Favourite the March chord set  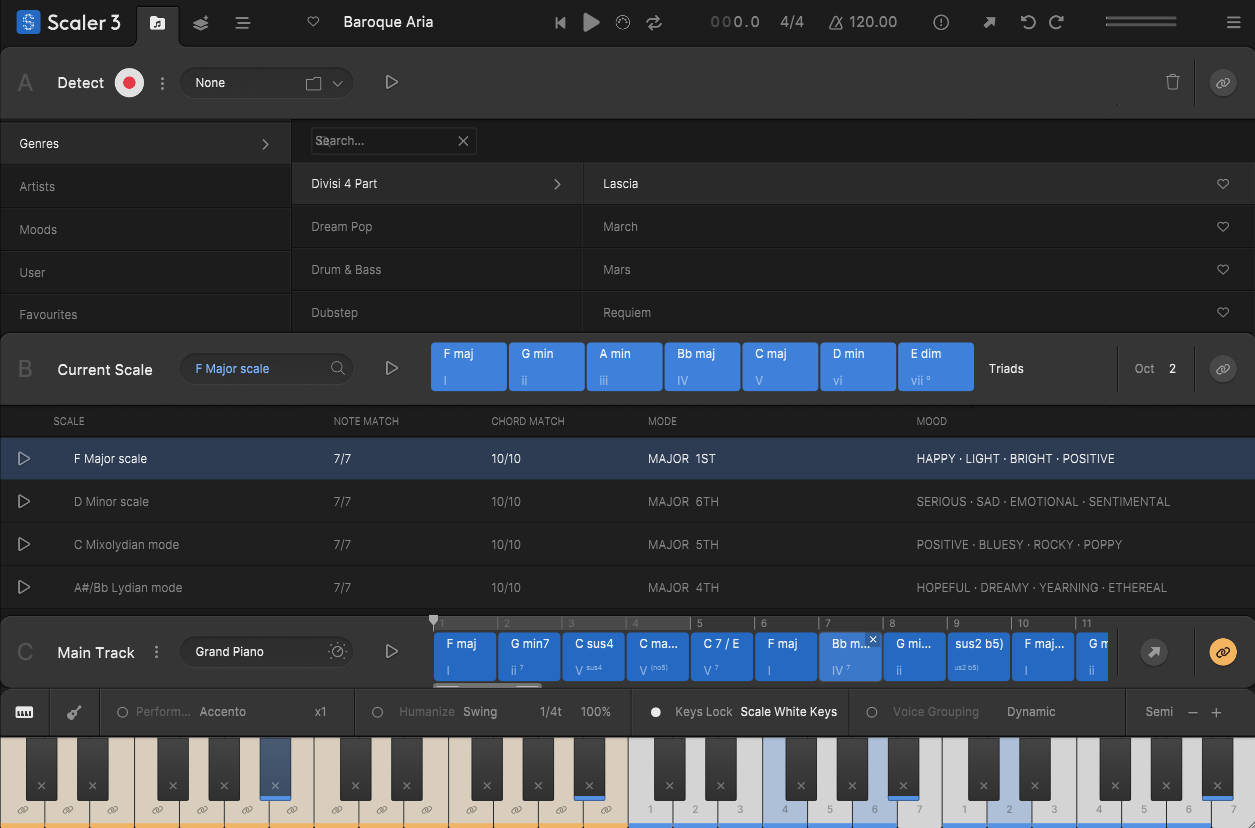click(x=1222, y=227)
